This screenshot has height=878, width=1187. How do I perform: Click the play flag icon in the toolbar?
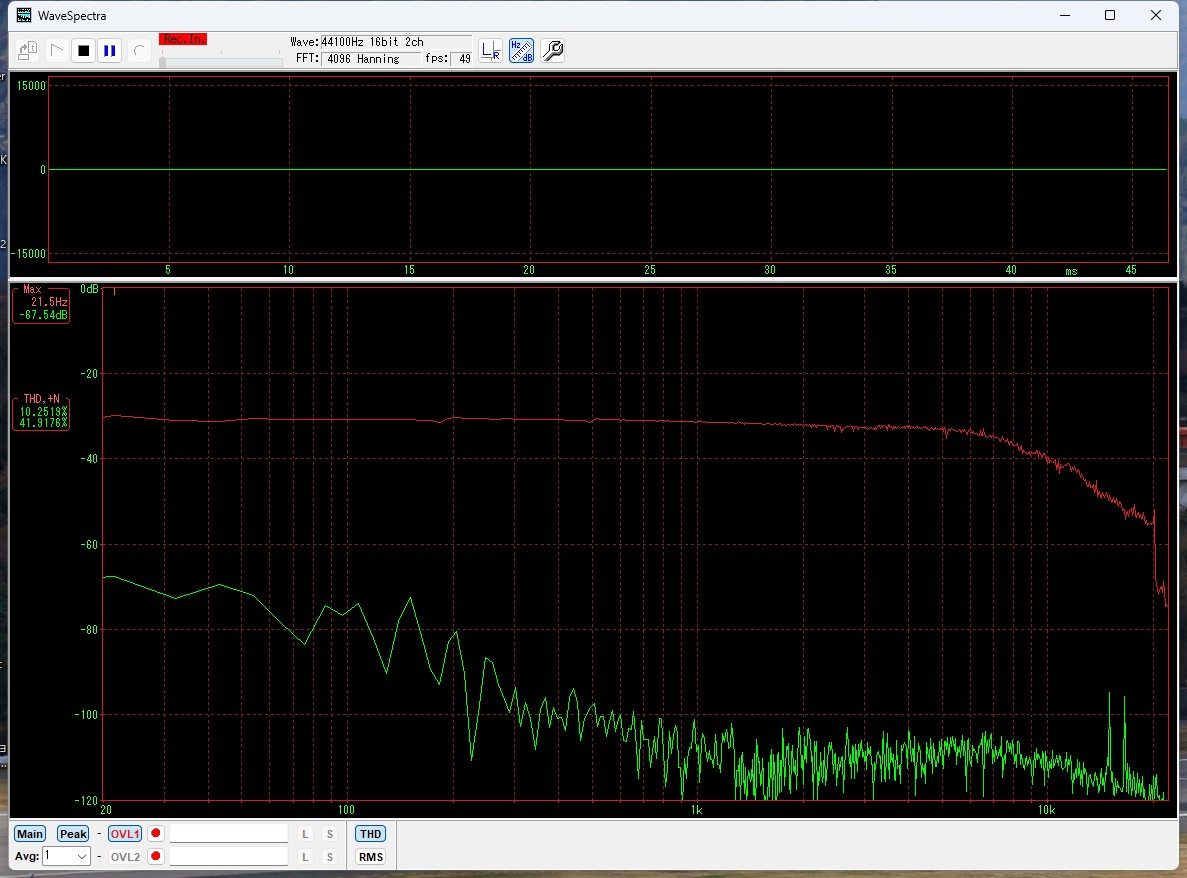[57, 50]
